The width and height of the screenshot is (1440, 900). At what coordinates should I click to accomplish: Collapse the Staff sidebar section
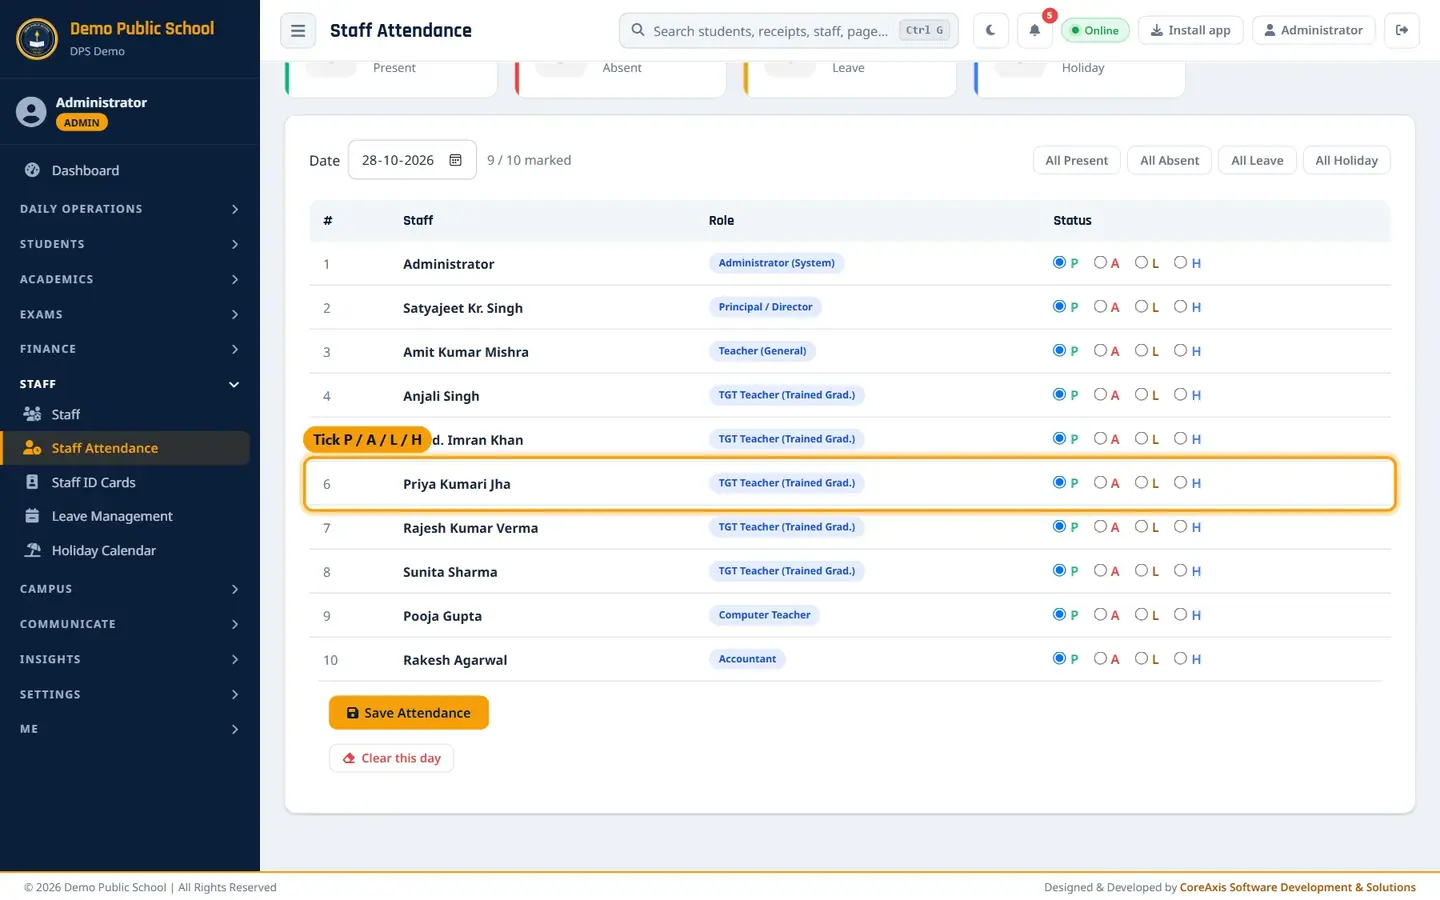130,384
